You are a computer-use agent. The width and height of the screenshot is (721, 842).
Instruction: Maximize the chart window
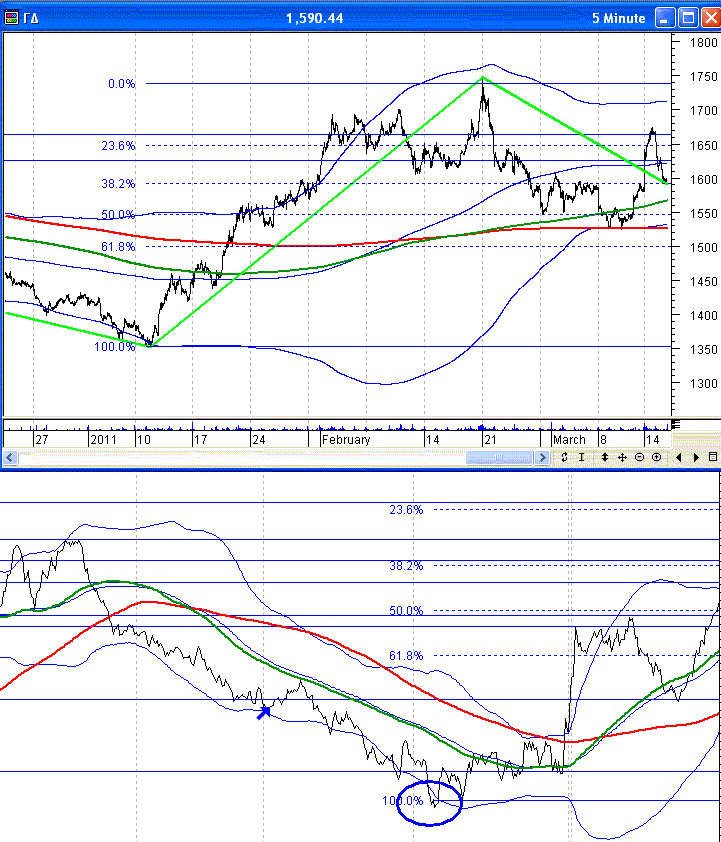click(688, 18)
